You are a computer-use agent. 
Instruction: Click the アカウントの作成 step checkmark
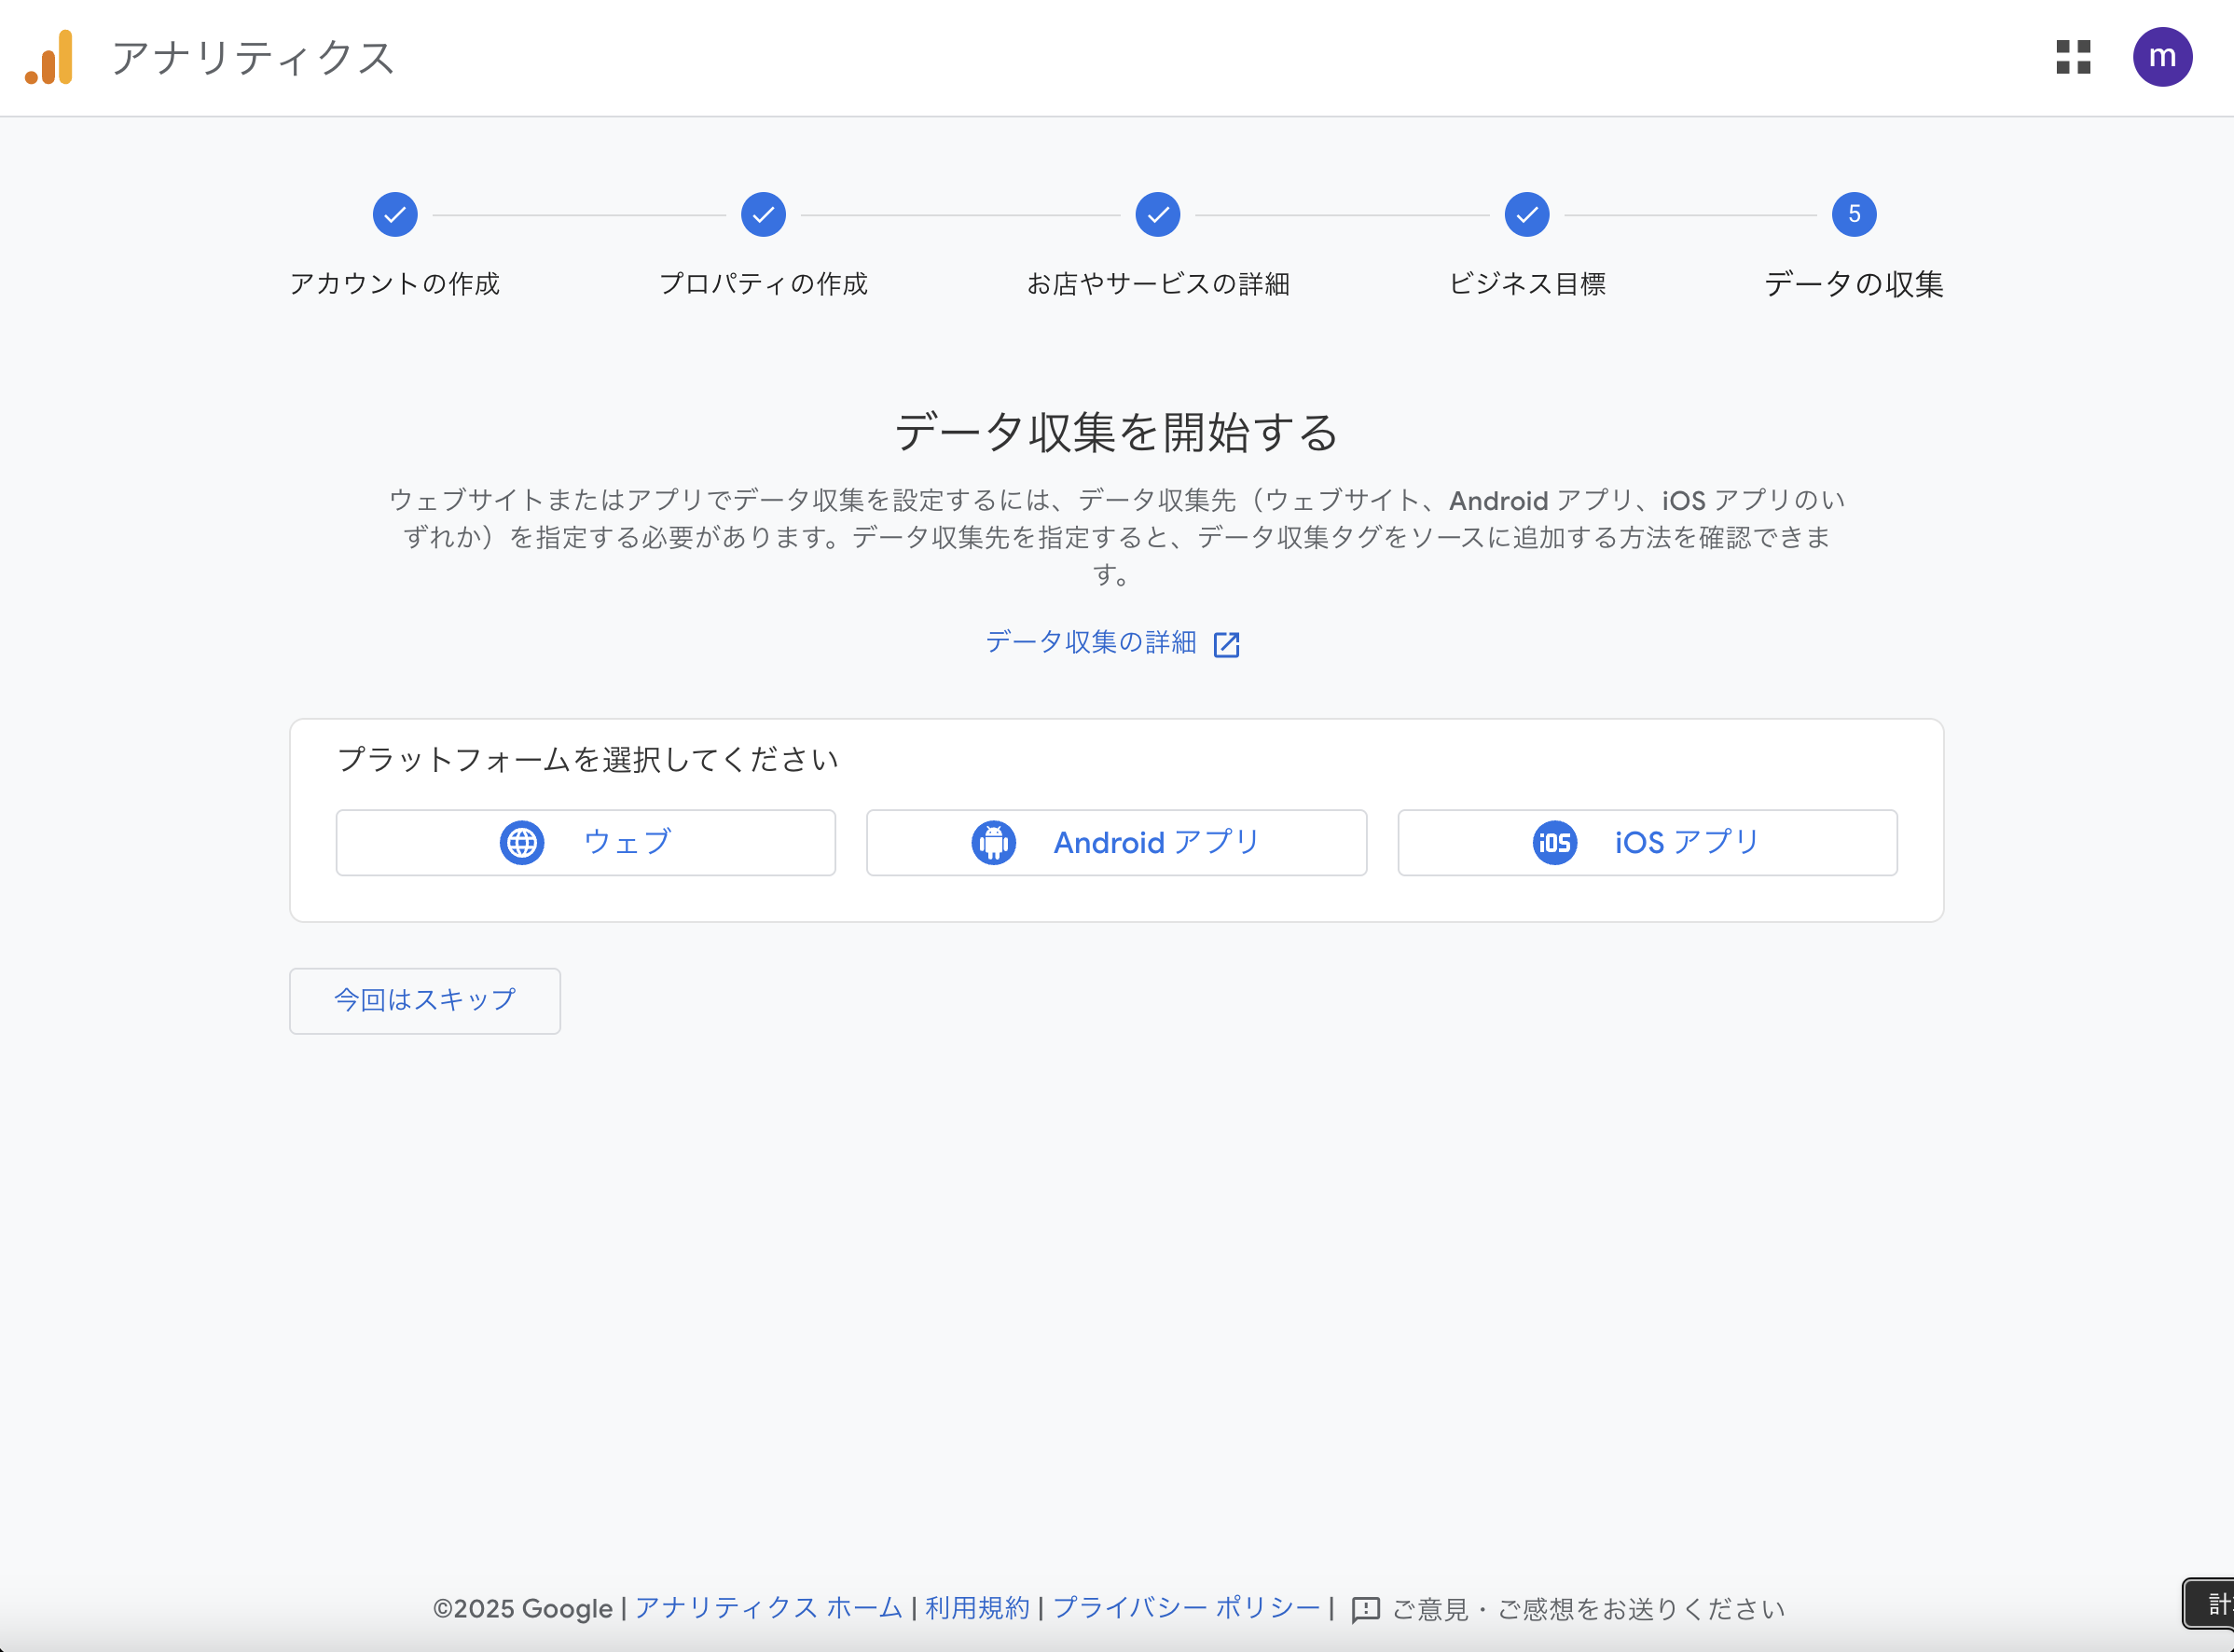[x=395, y=214]
